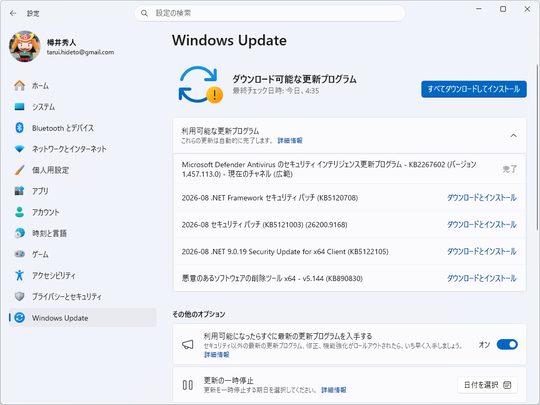Click the large update sync status icon
Image resolution: width=540 pixels, height=405 pixels.
point(200,85)
